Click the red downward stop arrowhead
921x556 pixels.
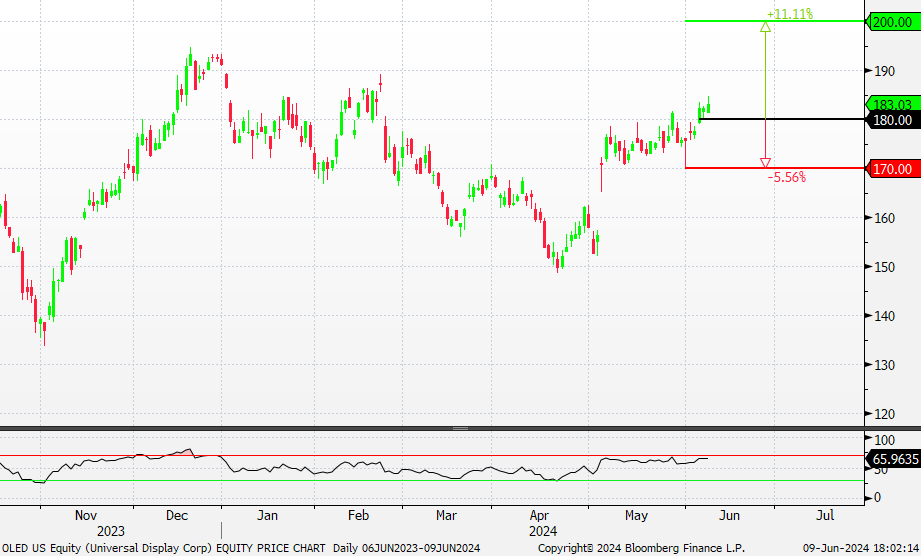click(765, 162)
